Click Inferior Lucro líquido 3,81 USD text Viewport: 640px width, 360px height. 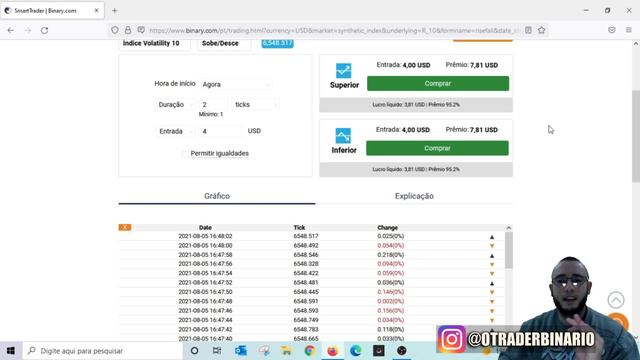pyautogui.click(x=399, y=169)
